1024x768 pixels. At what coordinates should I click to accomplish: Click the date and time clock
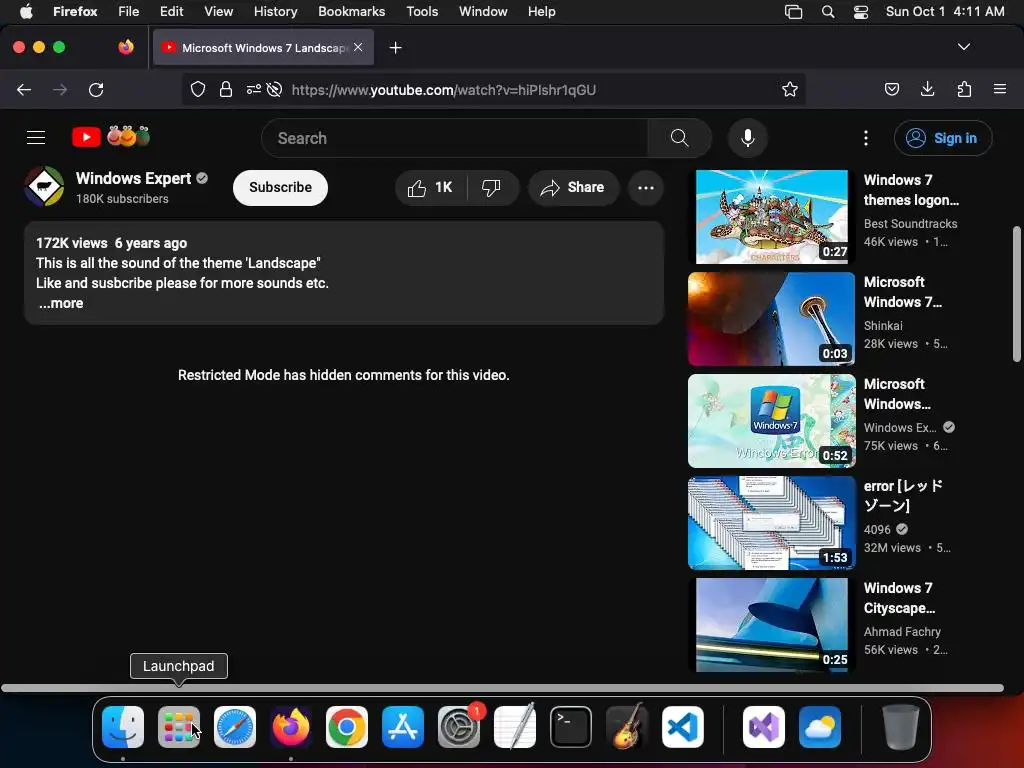[945, 12]
